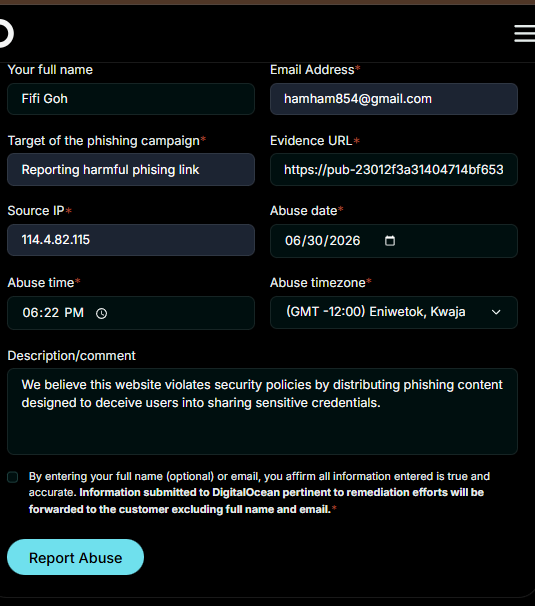Click inside the Description/comment textarea

point(262,412)
